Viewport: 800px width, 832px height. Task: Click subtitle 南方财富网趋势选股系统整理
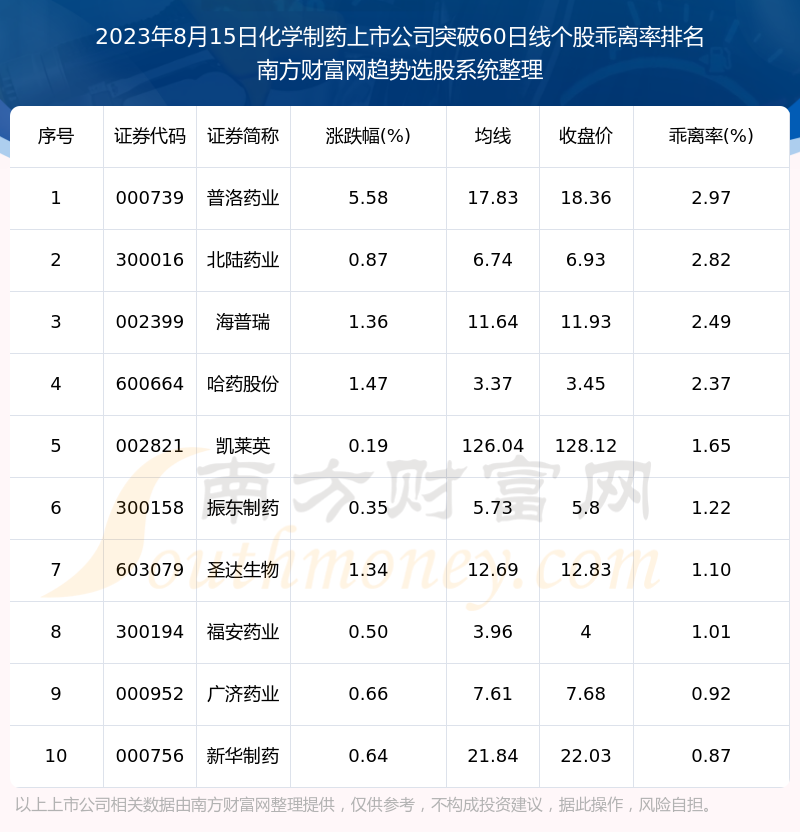(400, 71)
